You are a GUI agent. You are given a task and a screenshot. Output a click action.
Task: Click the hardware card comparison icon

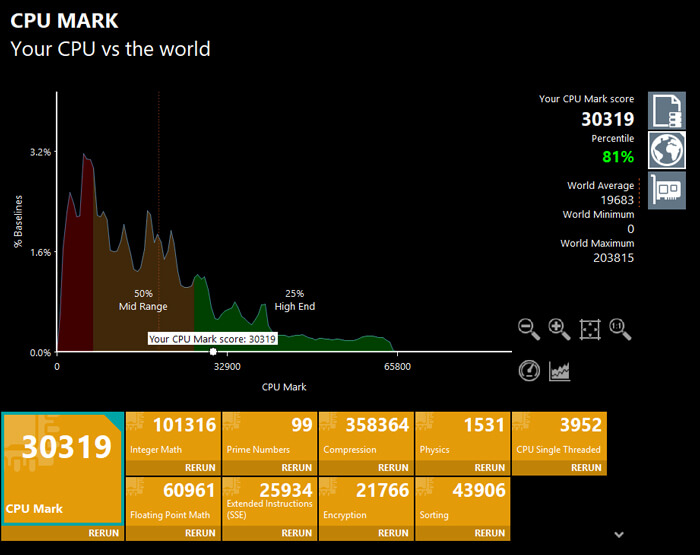pos(666,189)
